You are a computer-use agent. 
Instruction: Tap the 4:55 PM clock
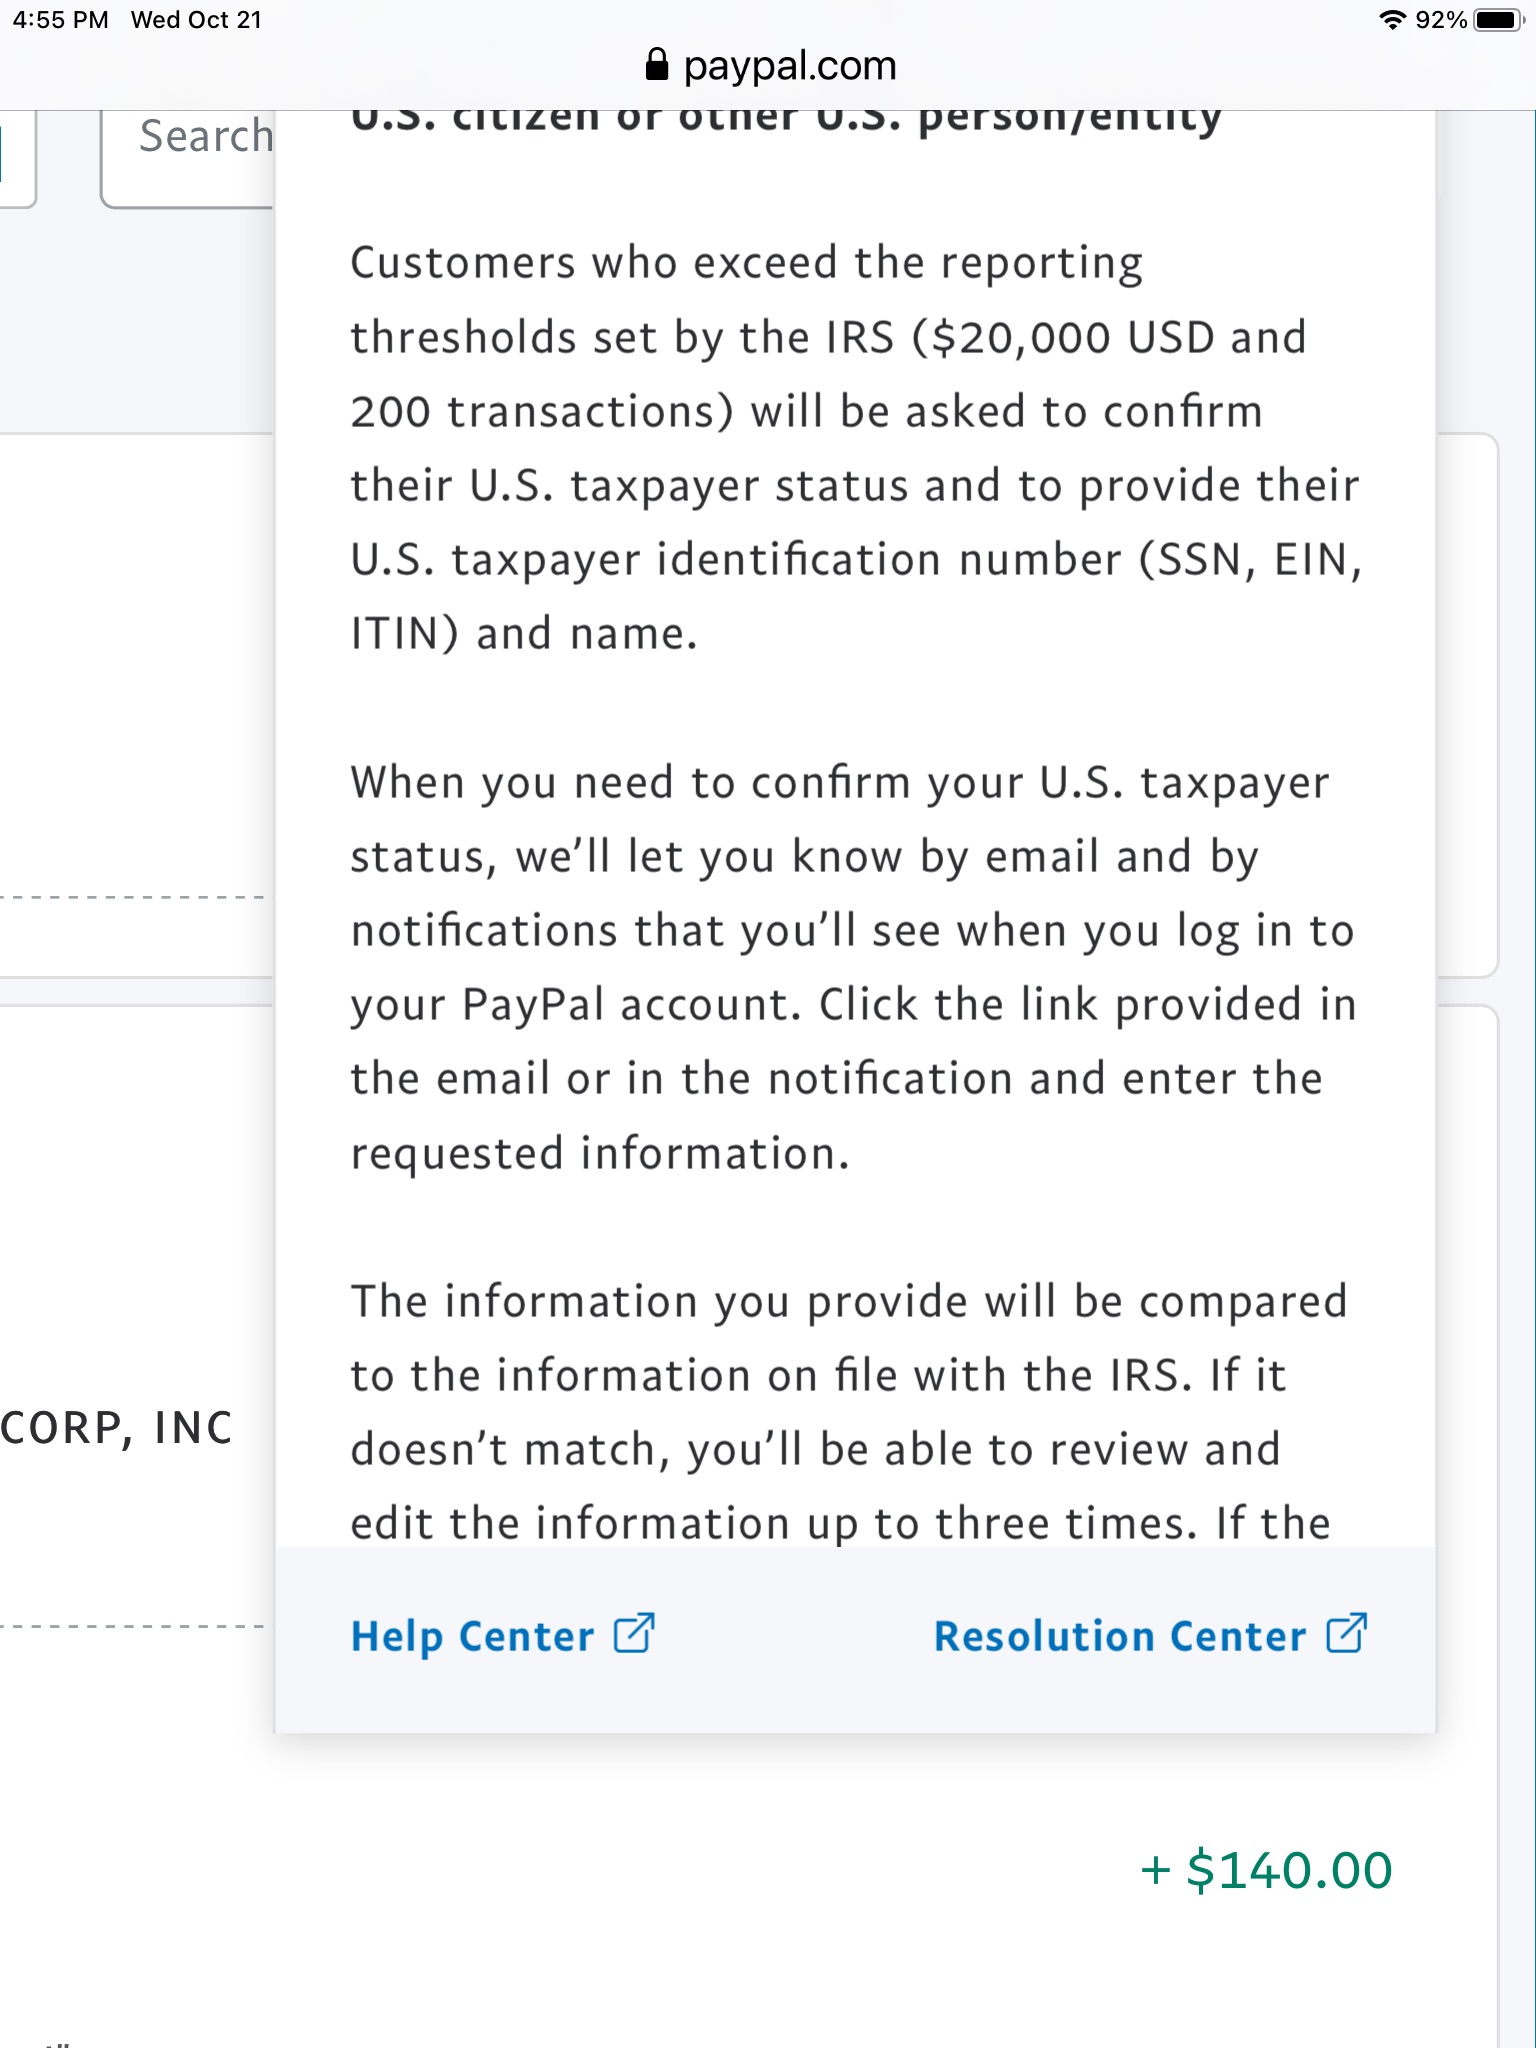click(x=60, y=20)
